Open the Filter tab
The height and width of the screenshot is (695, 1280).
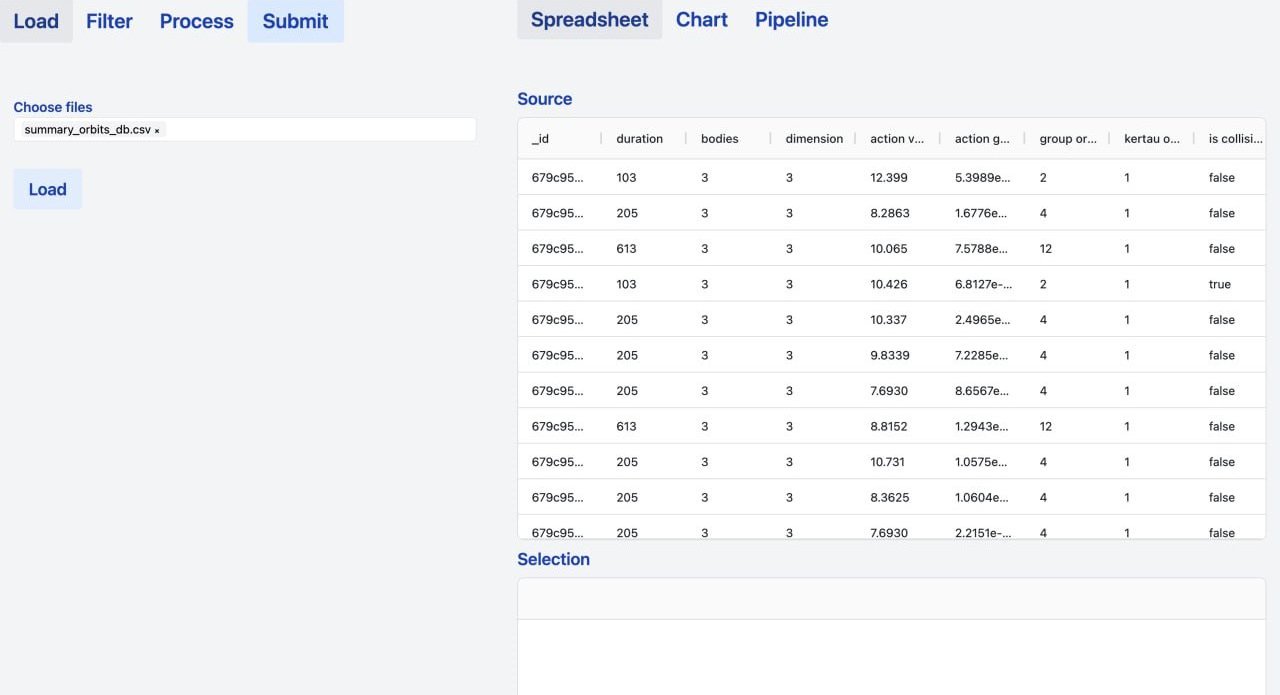tap(109, 21)
